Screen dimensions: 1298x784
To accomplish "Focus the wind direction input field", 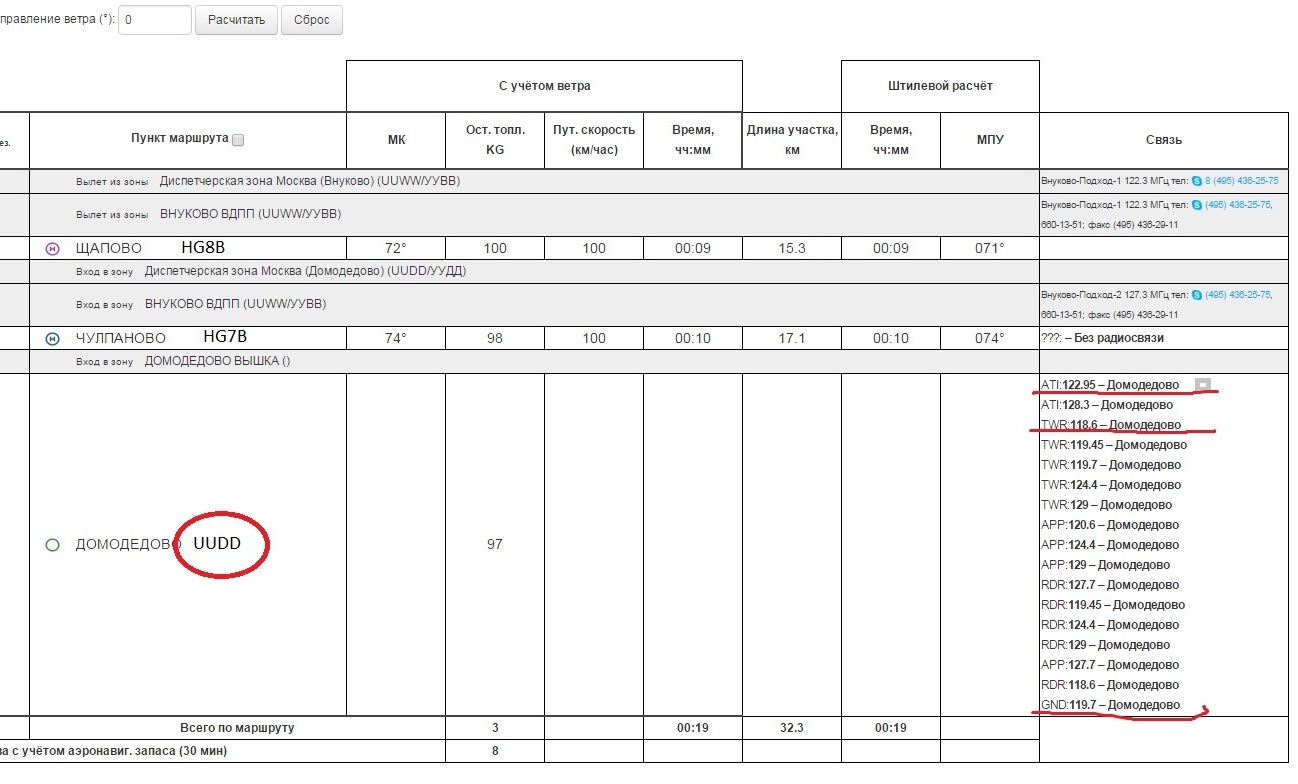I will coord(155,20).
